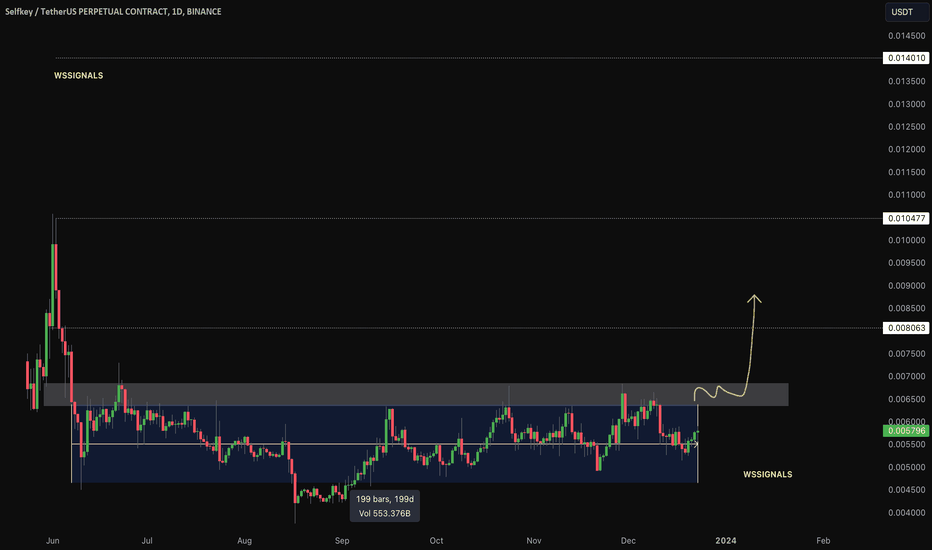
Task: Select the 0.008063 price line label
Action: (x=906, y=328)
